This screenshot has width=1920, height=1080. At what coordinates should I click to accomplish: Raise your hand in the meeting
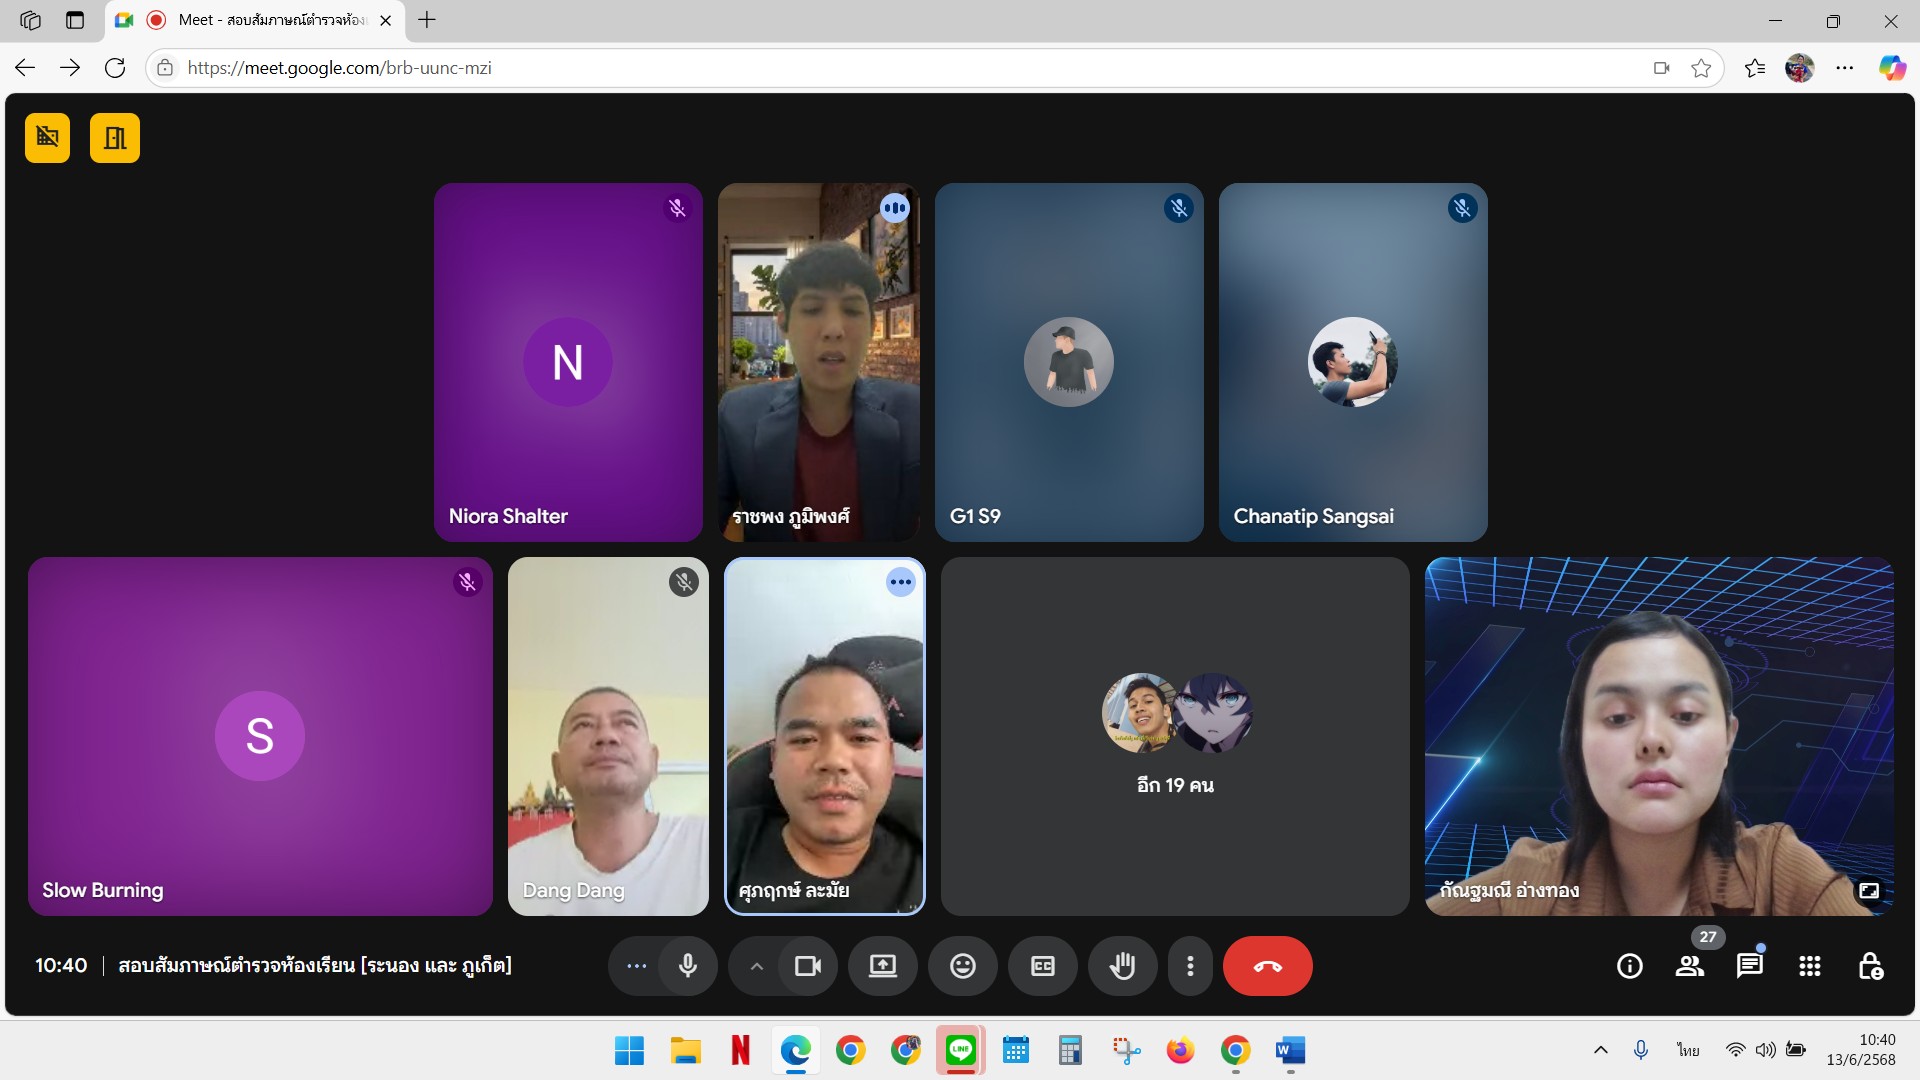click(1122, 966)
